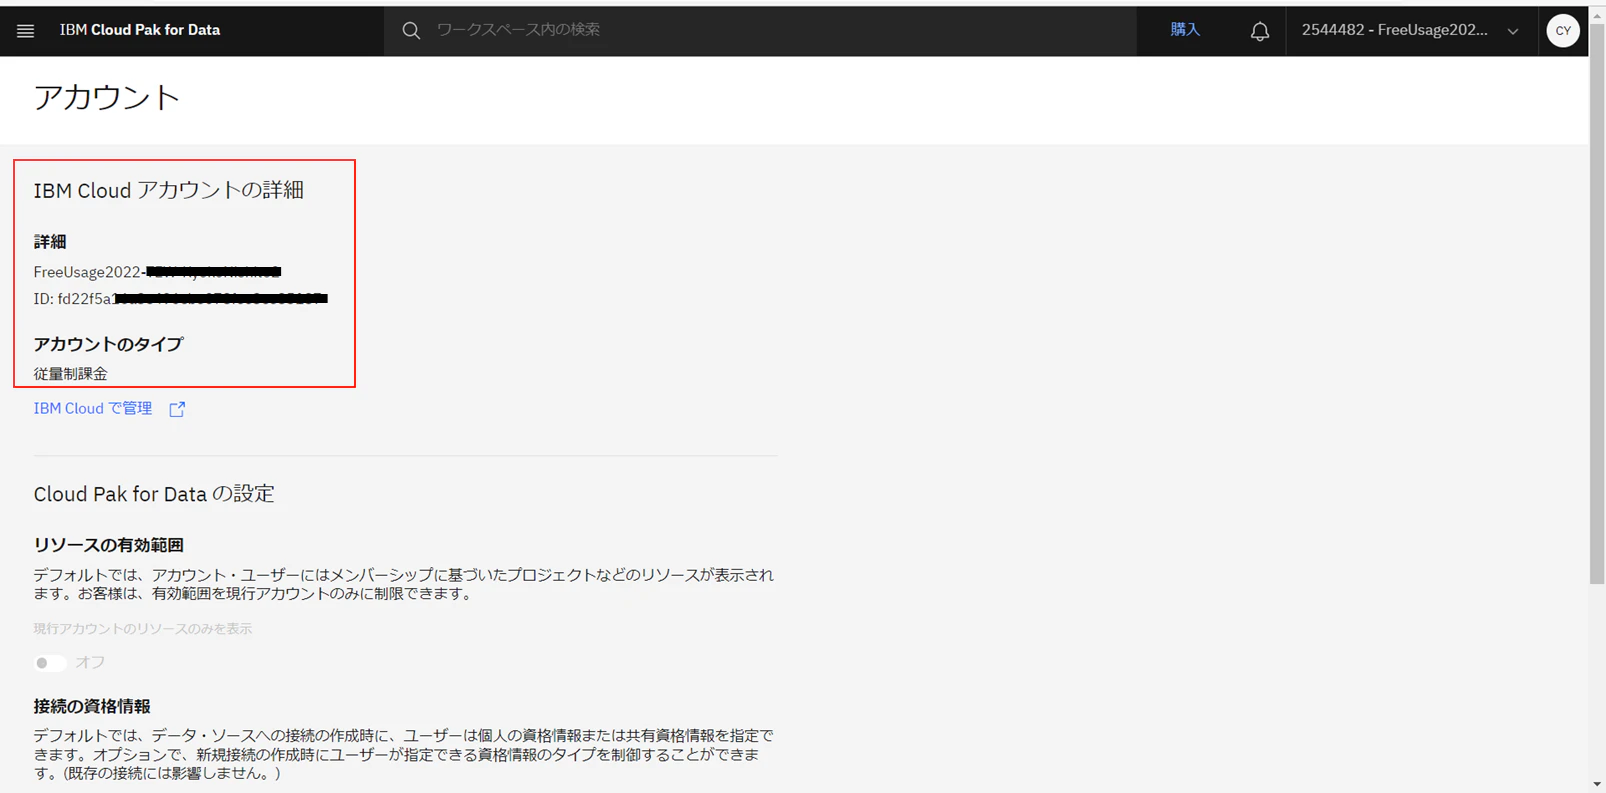
Task: Click the 購入 link in header
Action: [1185, 30]
